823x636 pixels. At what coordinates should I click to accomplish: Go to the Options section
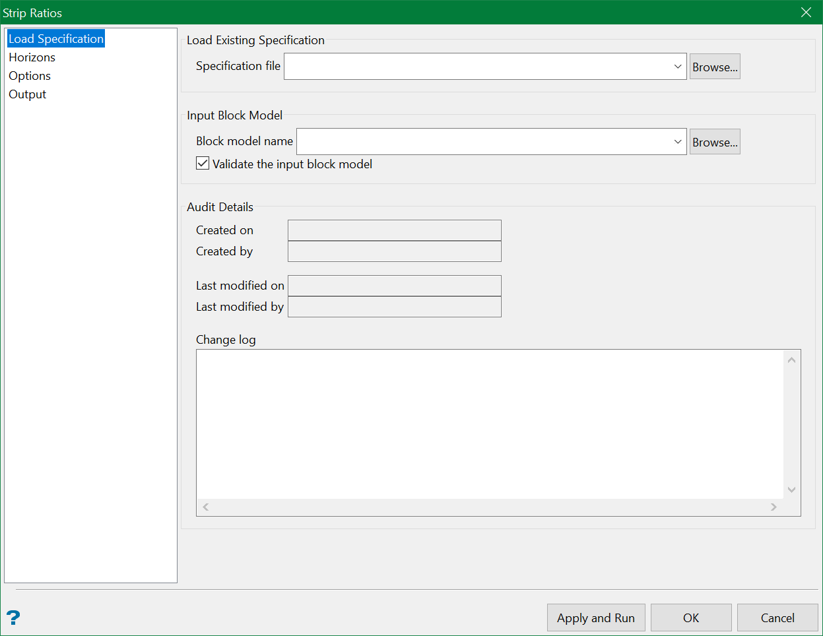[x=30, y=76]
